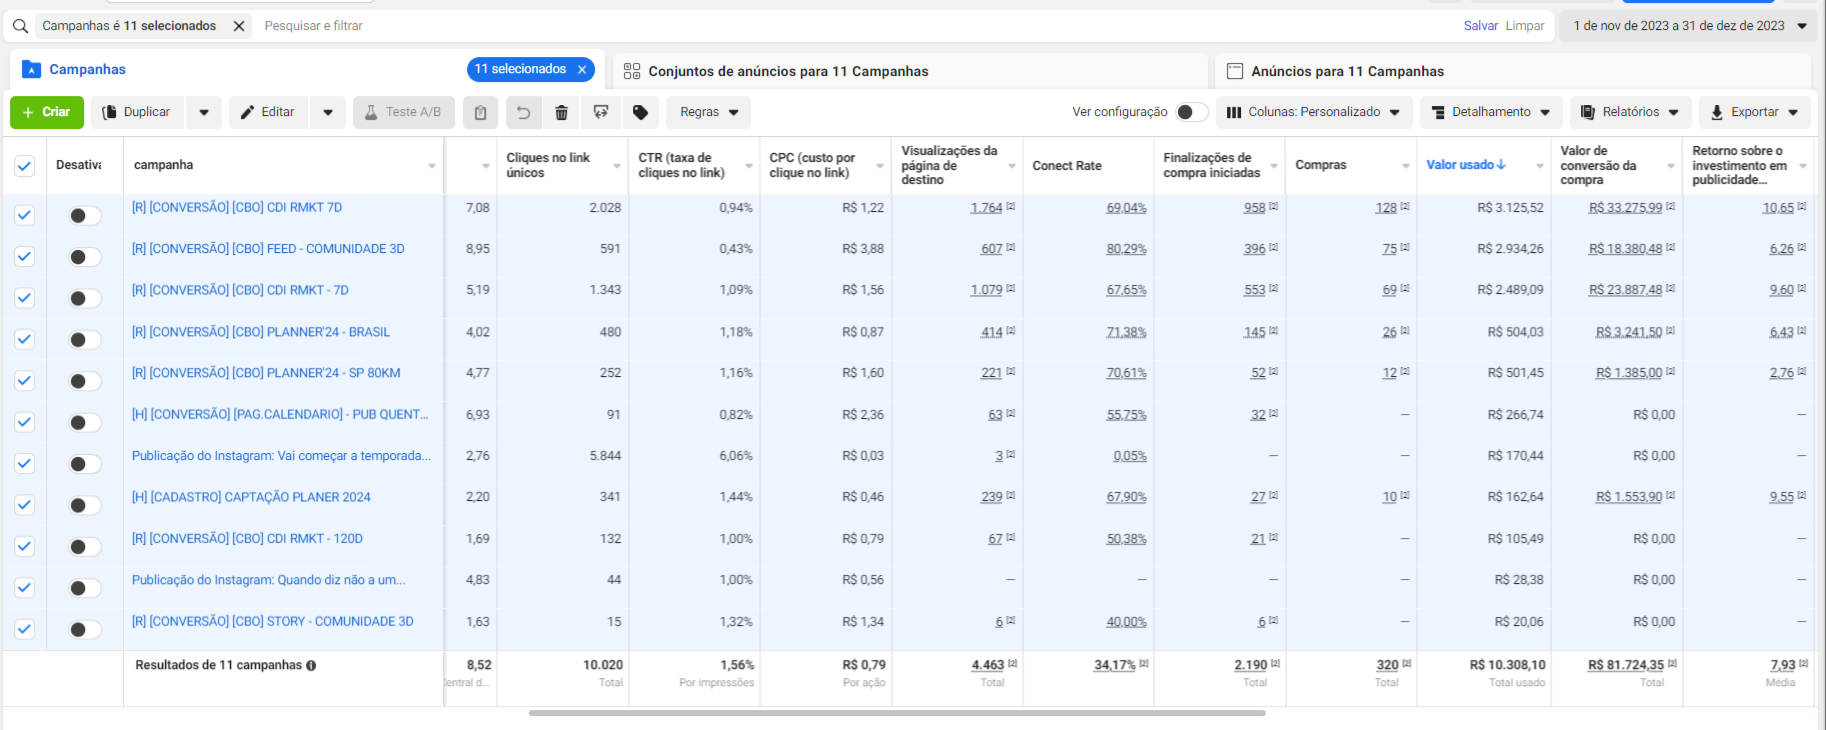Click the share feedback icon next to trash
The image size is (1826, 730).
click(601, 112)
